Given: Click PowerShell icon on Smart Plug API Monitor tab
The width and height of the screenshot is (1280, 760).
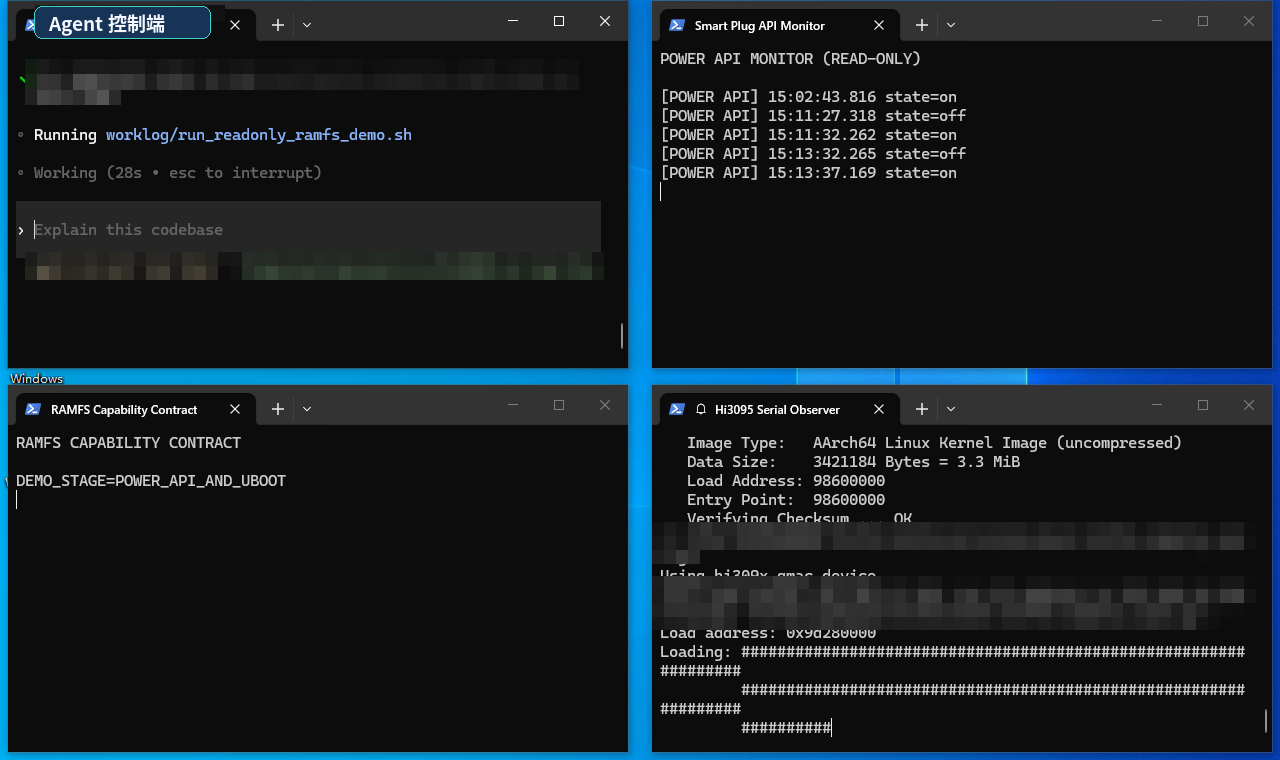Looking at the screenshot, I should coord(677,25).
